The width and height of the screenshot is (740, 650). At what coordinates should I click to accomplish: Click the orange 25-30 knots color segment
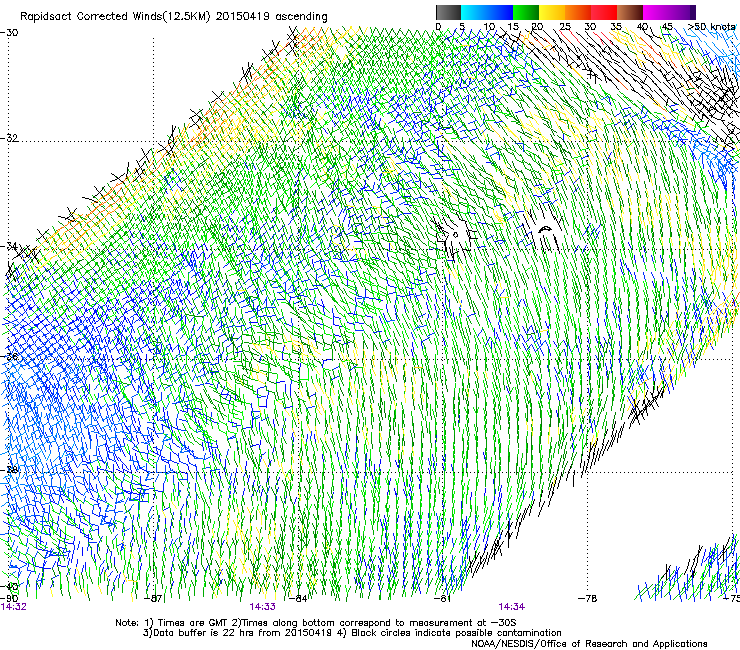[x=578, y=12]
